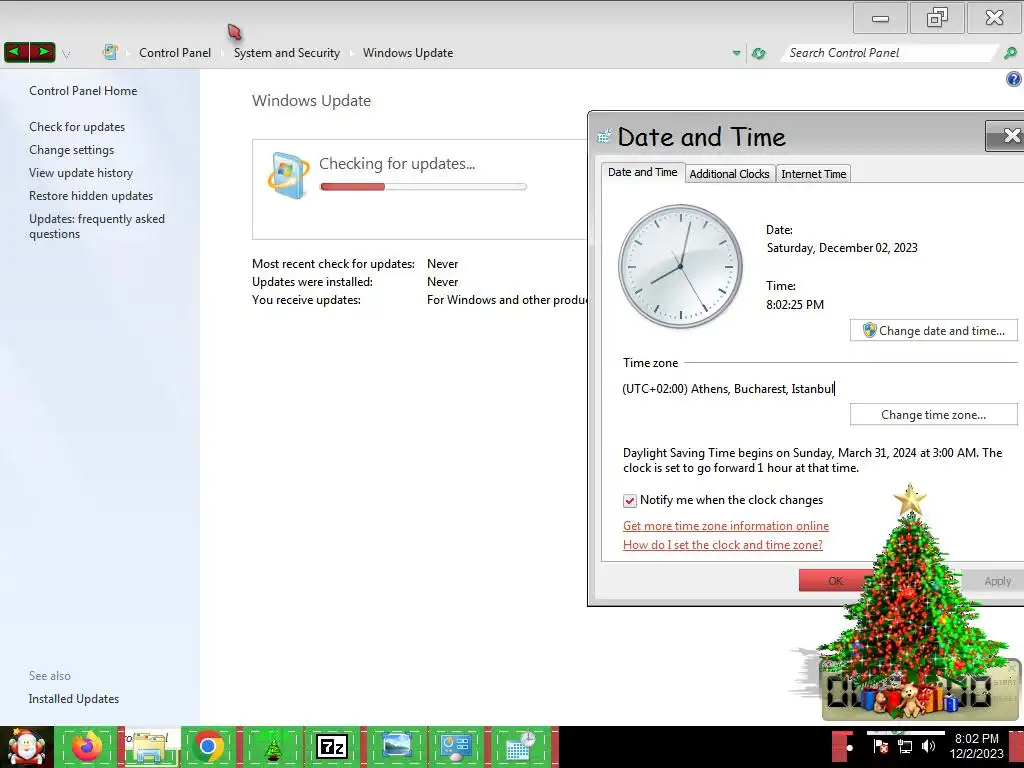The height and width of the screenshot is (768, 1024).
Task: Open How do I set the clock link
Action: click(723, 545)
